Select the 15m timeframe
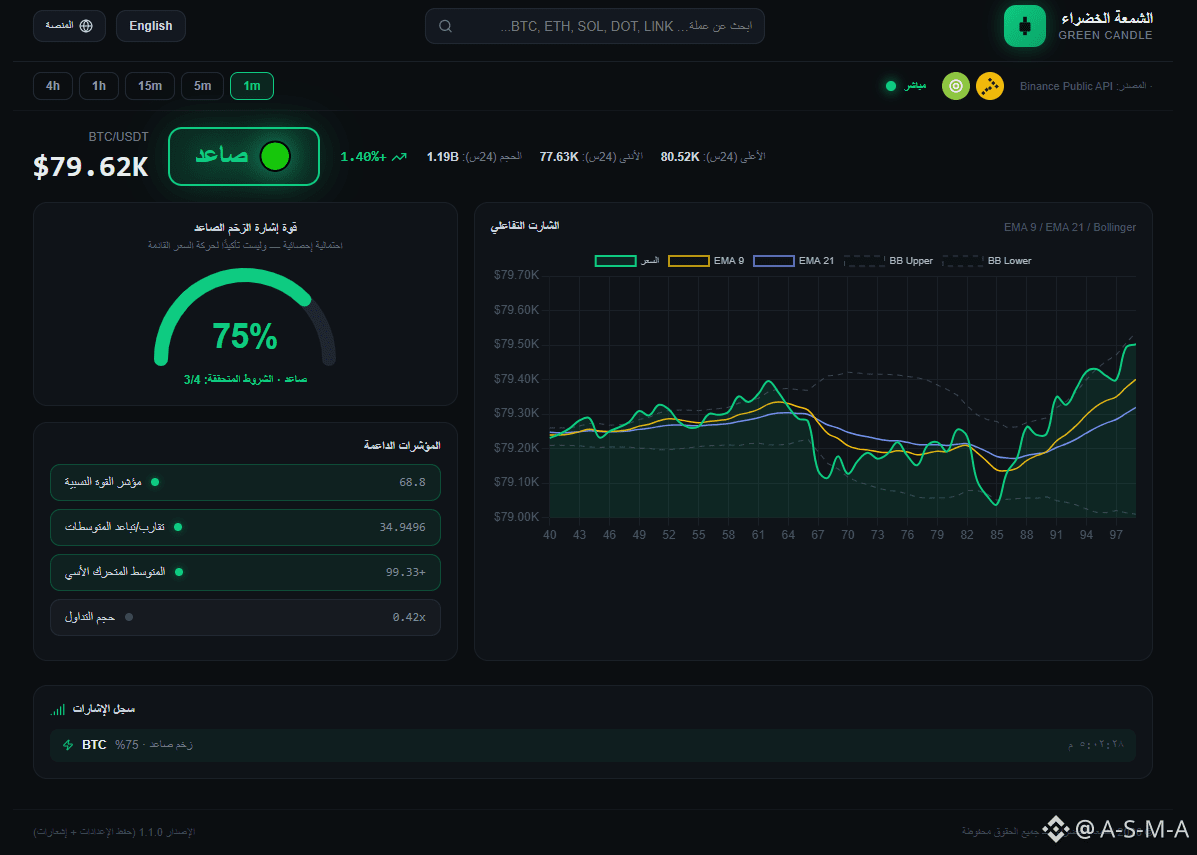 (150, 86)
